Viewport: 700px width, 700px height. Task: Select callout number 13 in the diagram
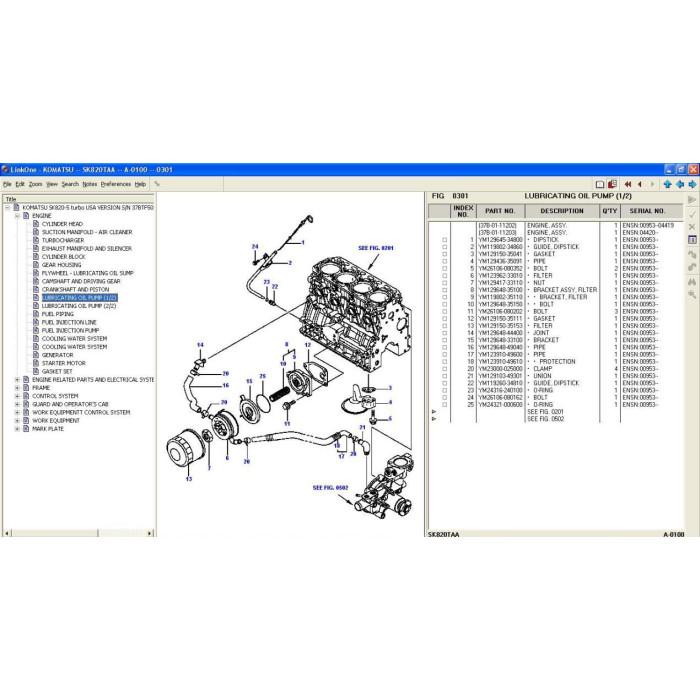tap(189, 479)
